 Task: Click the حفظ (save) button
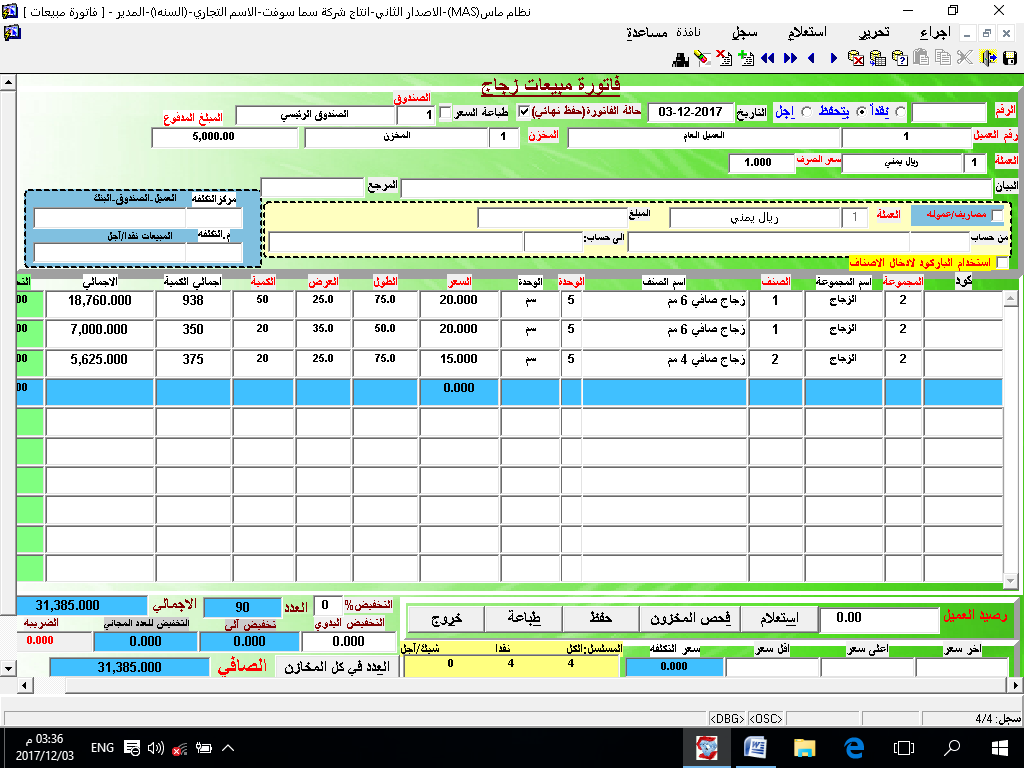pos(600,618)
